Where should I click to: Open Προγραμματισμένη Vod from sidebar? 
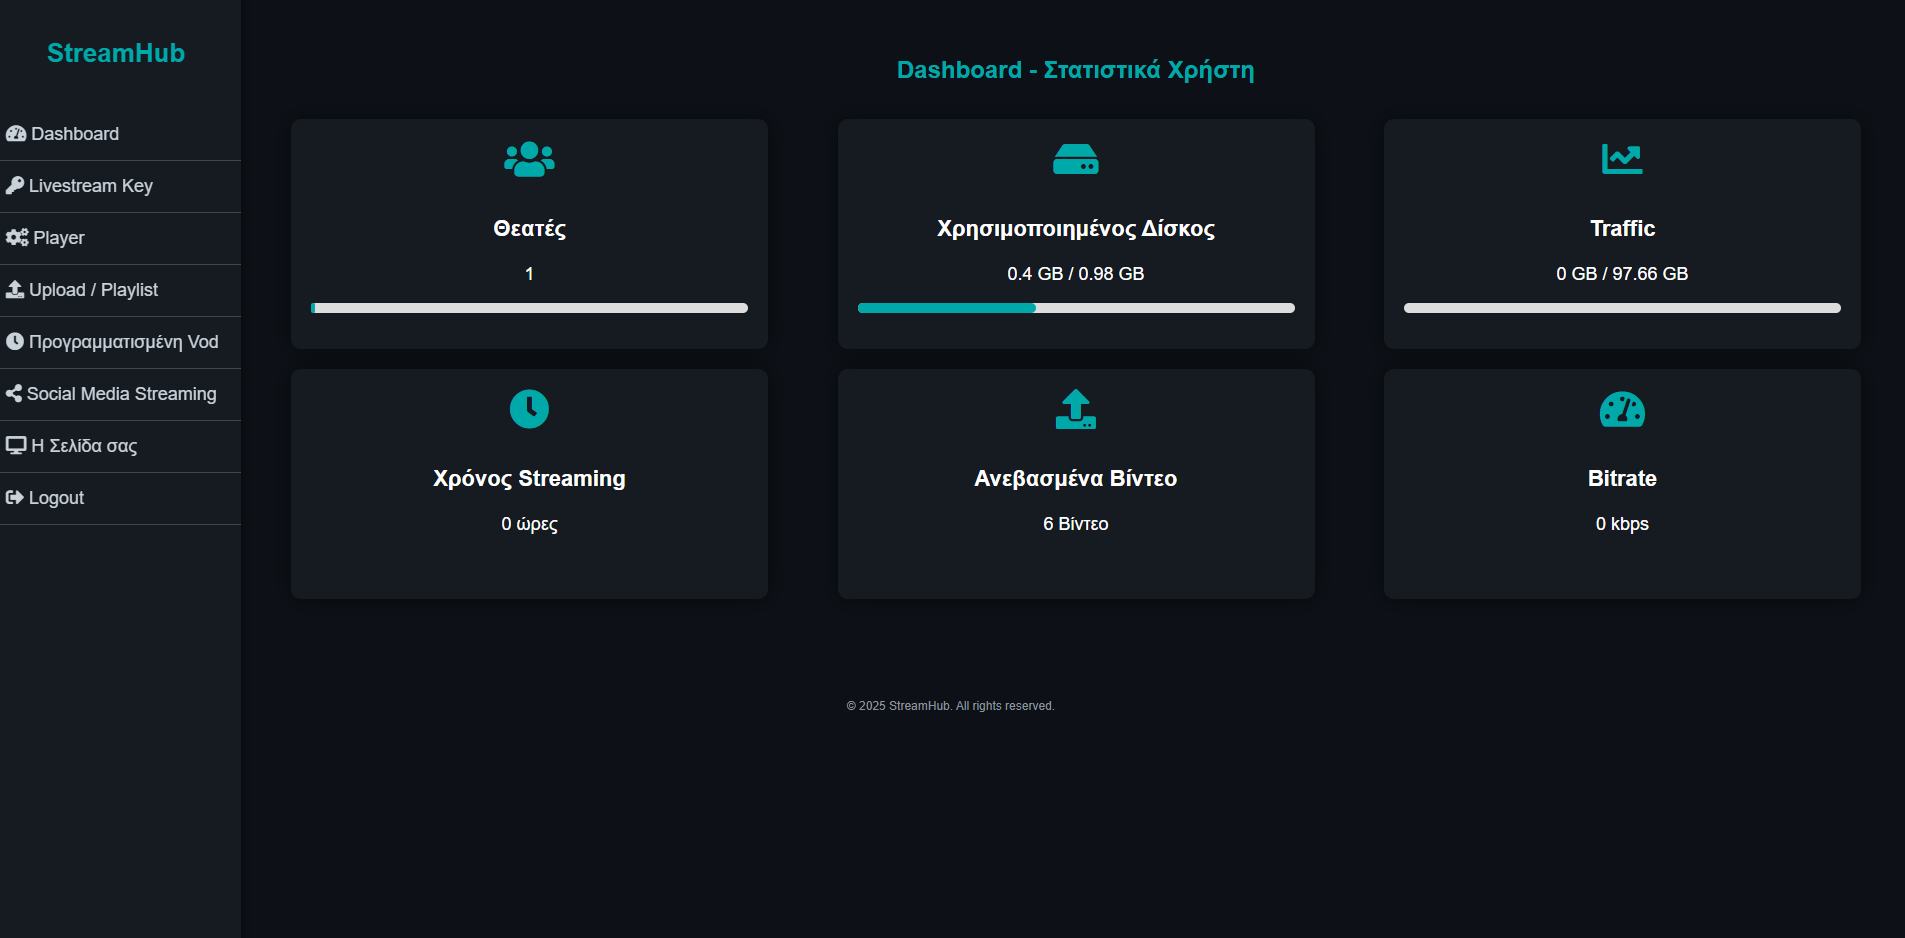(123, 342)
